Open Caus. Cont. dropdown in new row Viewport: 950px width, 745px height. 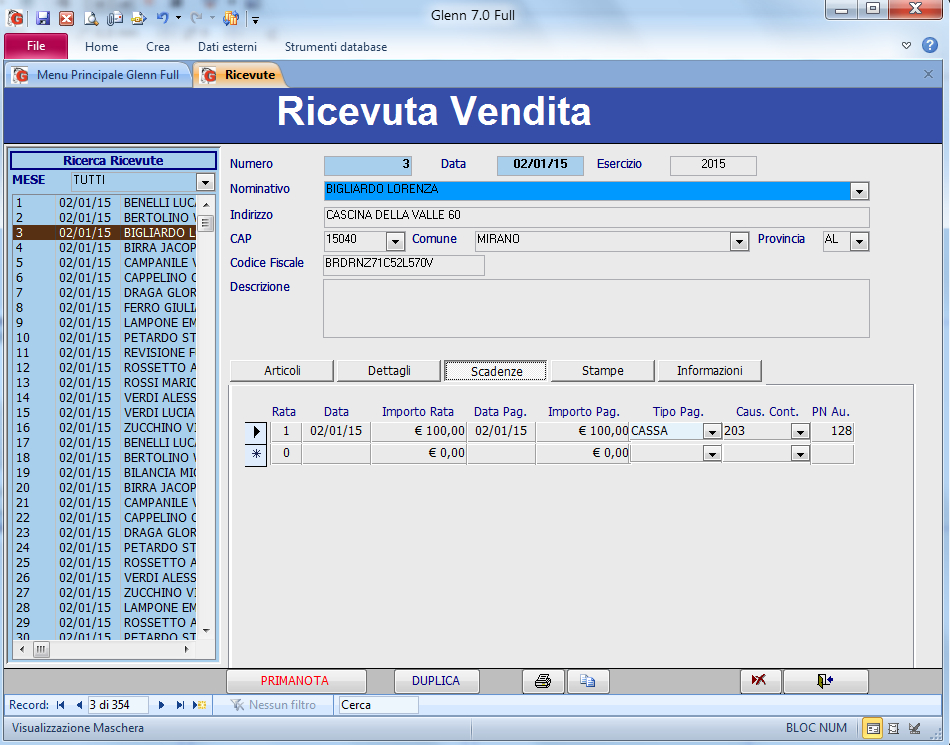(800, 454)
